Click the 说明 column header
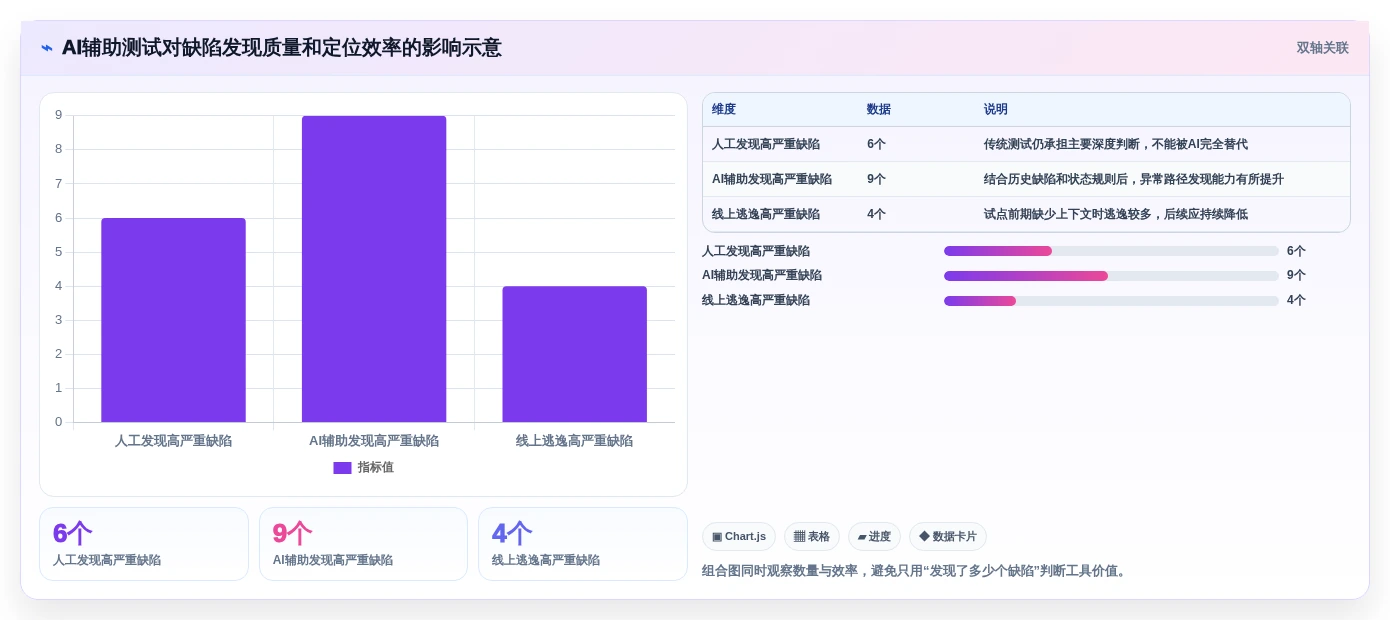 (996, 109)
